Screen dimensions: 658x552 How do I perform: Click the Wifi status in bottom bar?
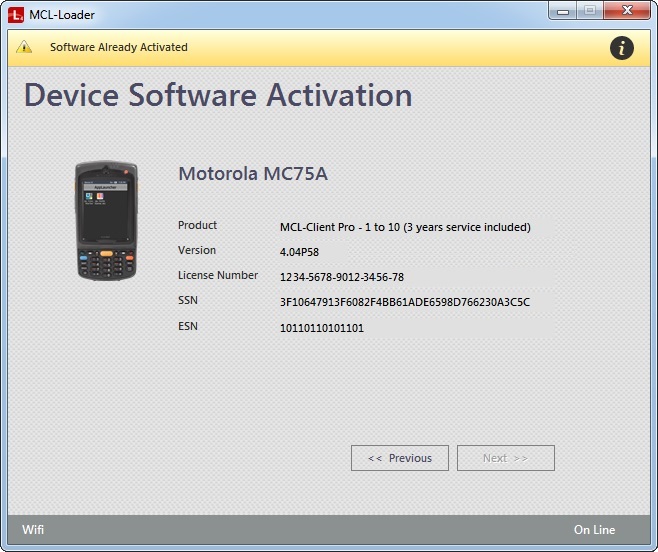click(x=33, y=530)
